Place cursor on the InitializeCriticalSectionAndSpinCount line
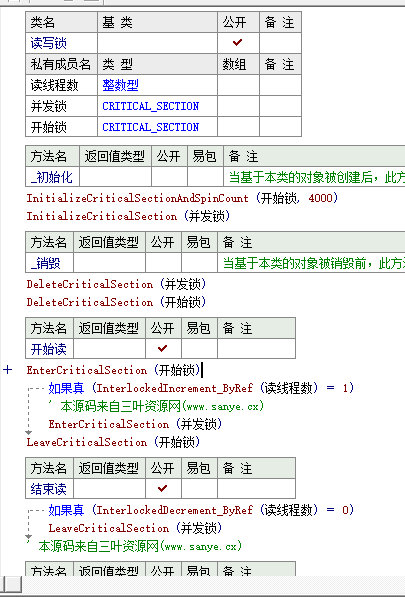This screenshot has width=405, height=597. pyautogui.click(x=182, y=198)
